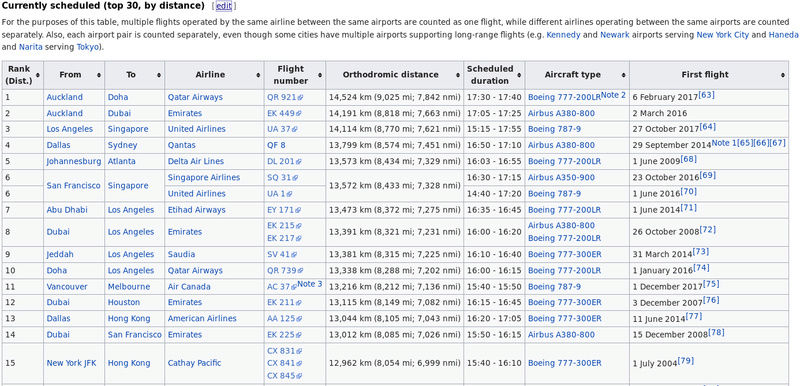800x386 pixels.
Task: Open the Singapore Airlines link
Action: tap(204, 177)
